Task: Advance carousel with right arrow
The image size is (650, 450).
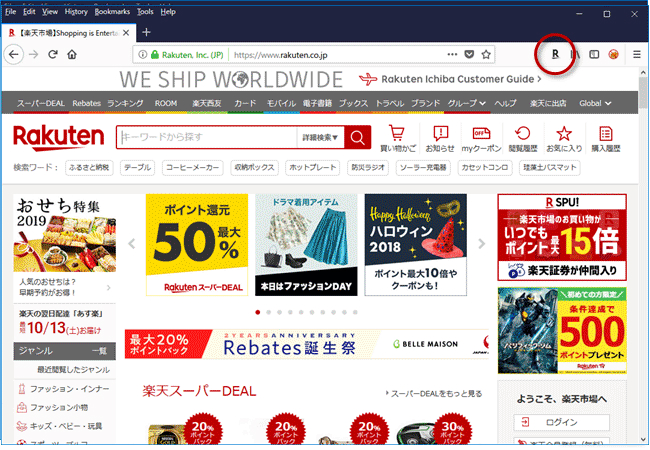Action: pos(481,244)
